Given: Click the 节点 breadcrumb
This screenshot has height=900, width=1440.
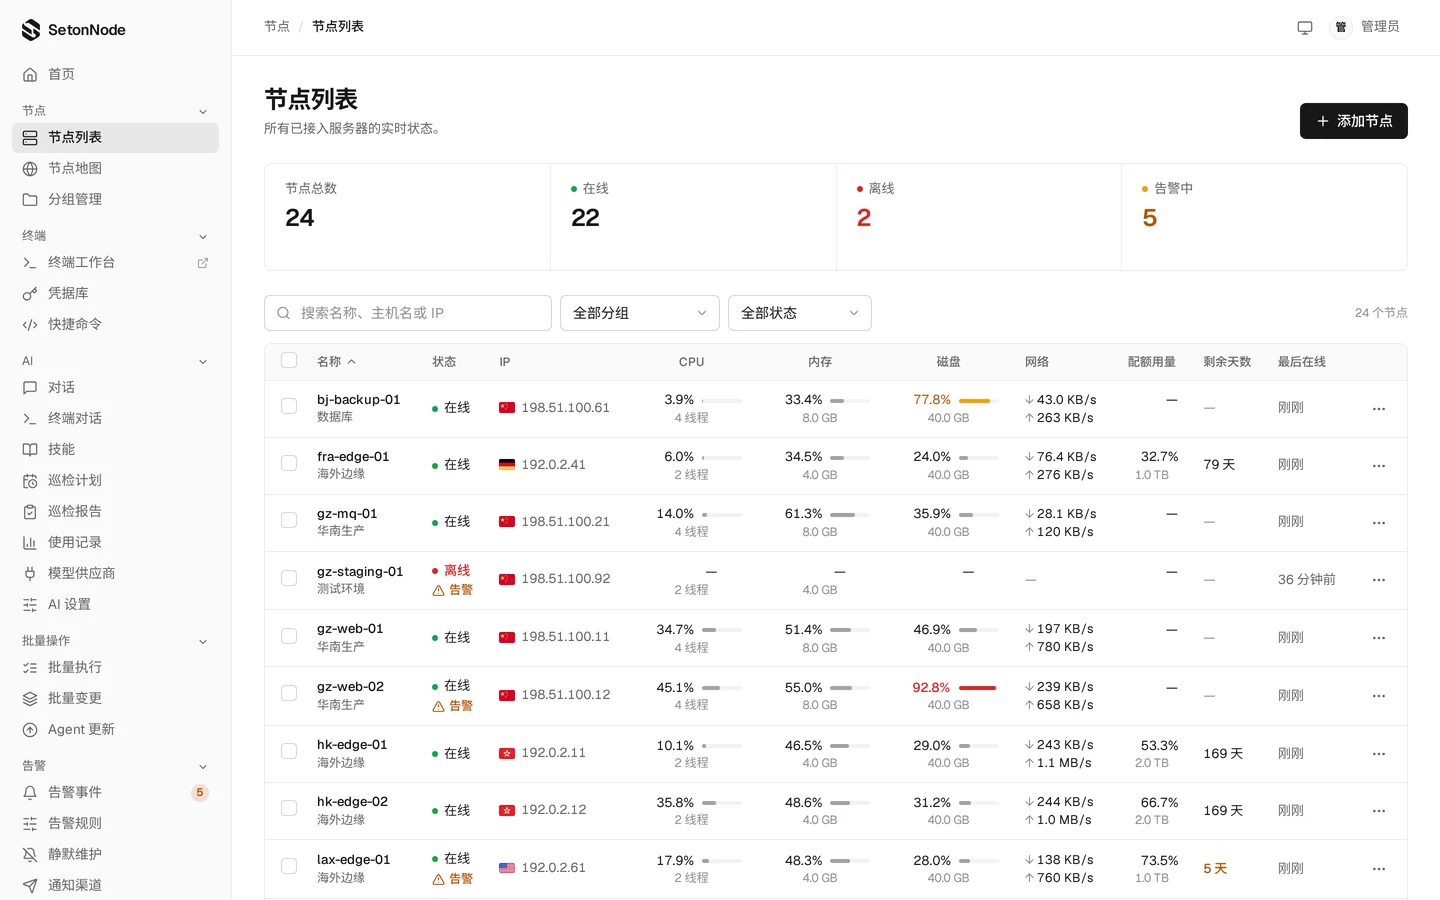Looking at the screenshot, I should pos(277,27).
